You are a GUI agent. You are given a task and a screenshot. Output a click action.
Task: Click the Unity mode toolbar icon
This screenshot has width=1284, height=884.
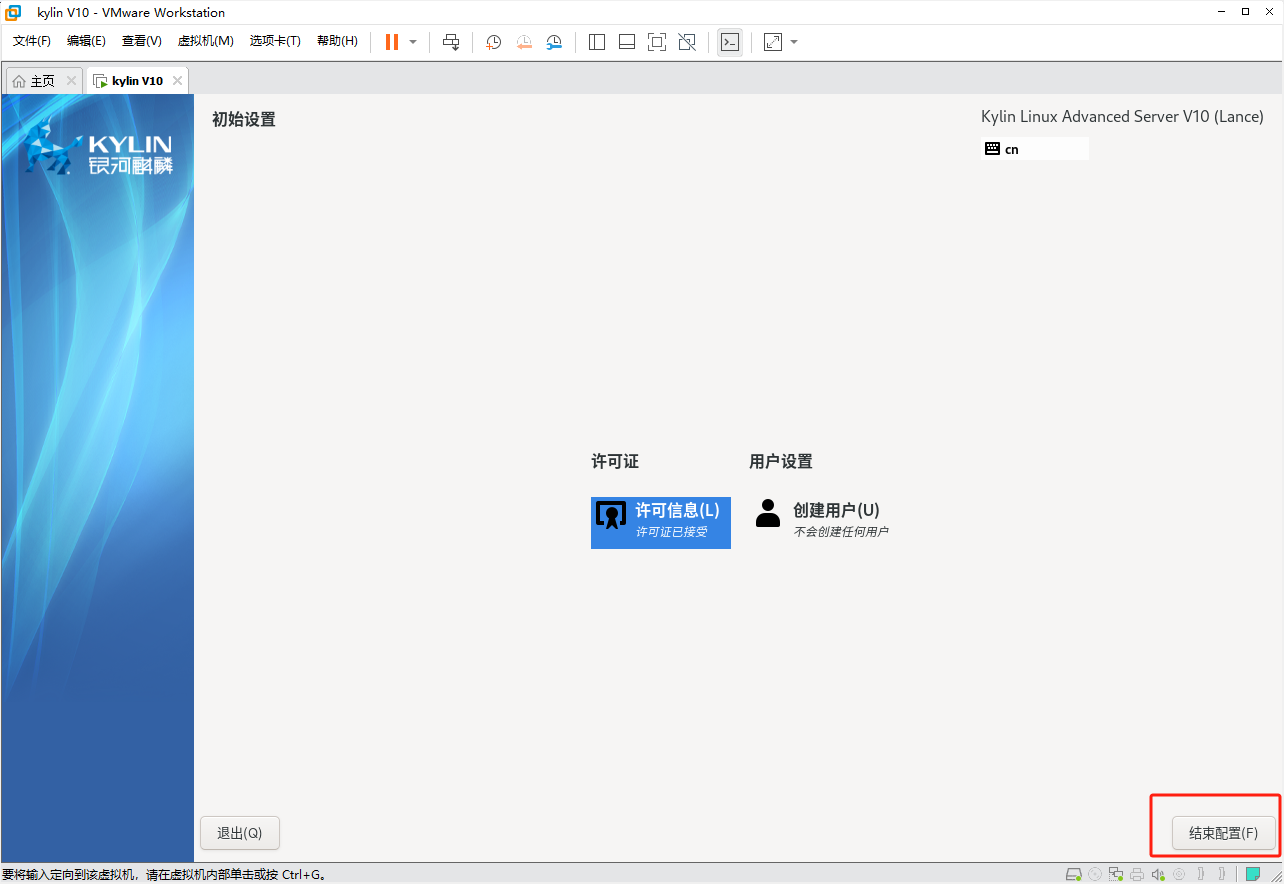[x=687, y=42]
